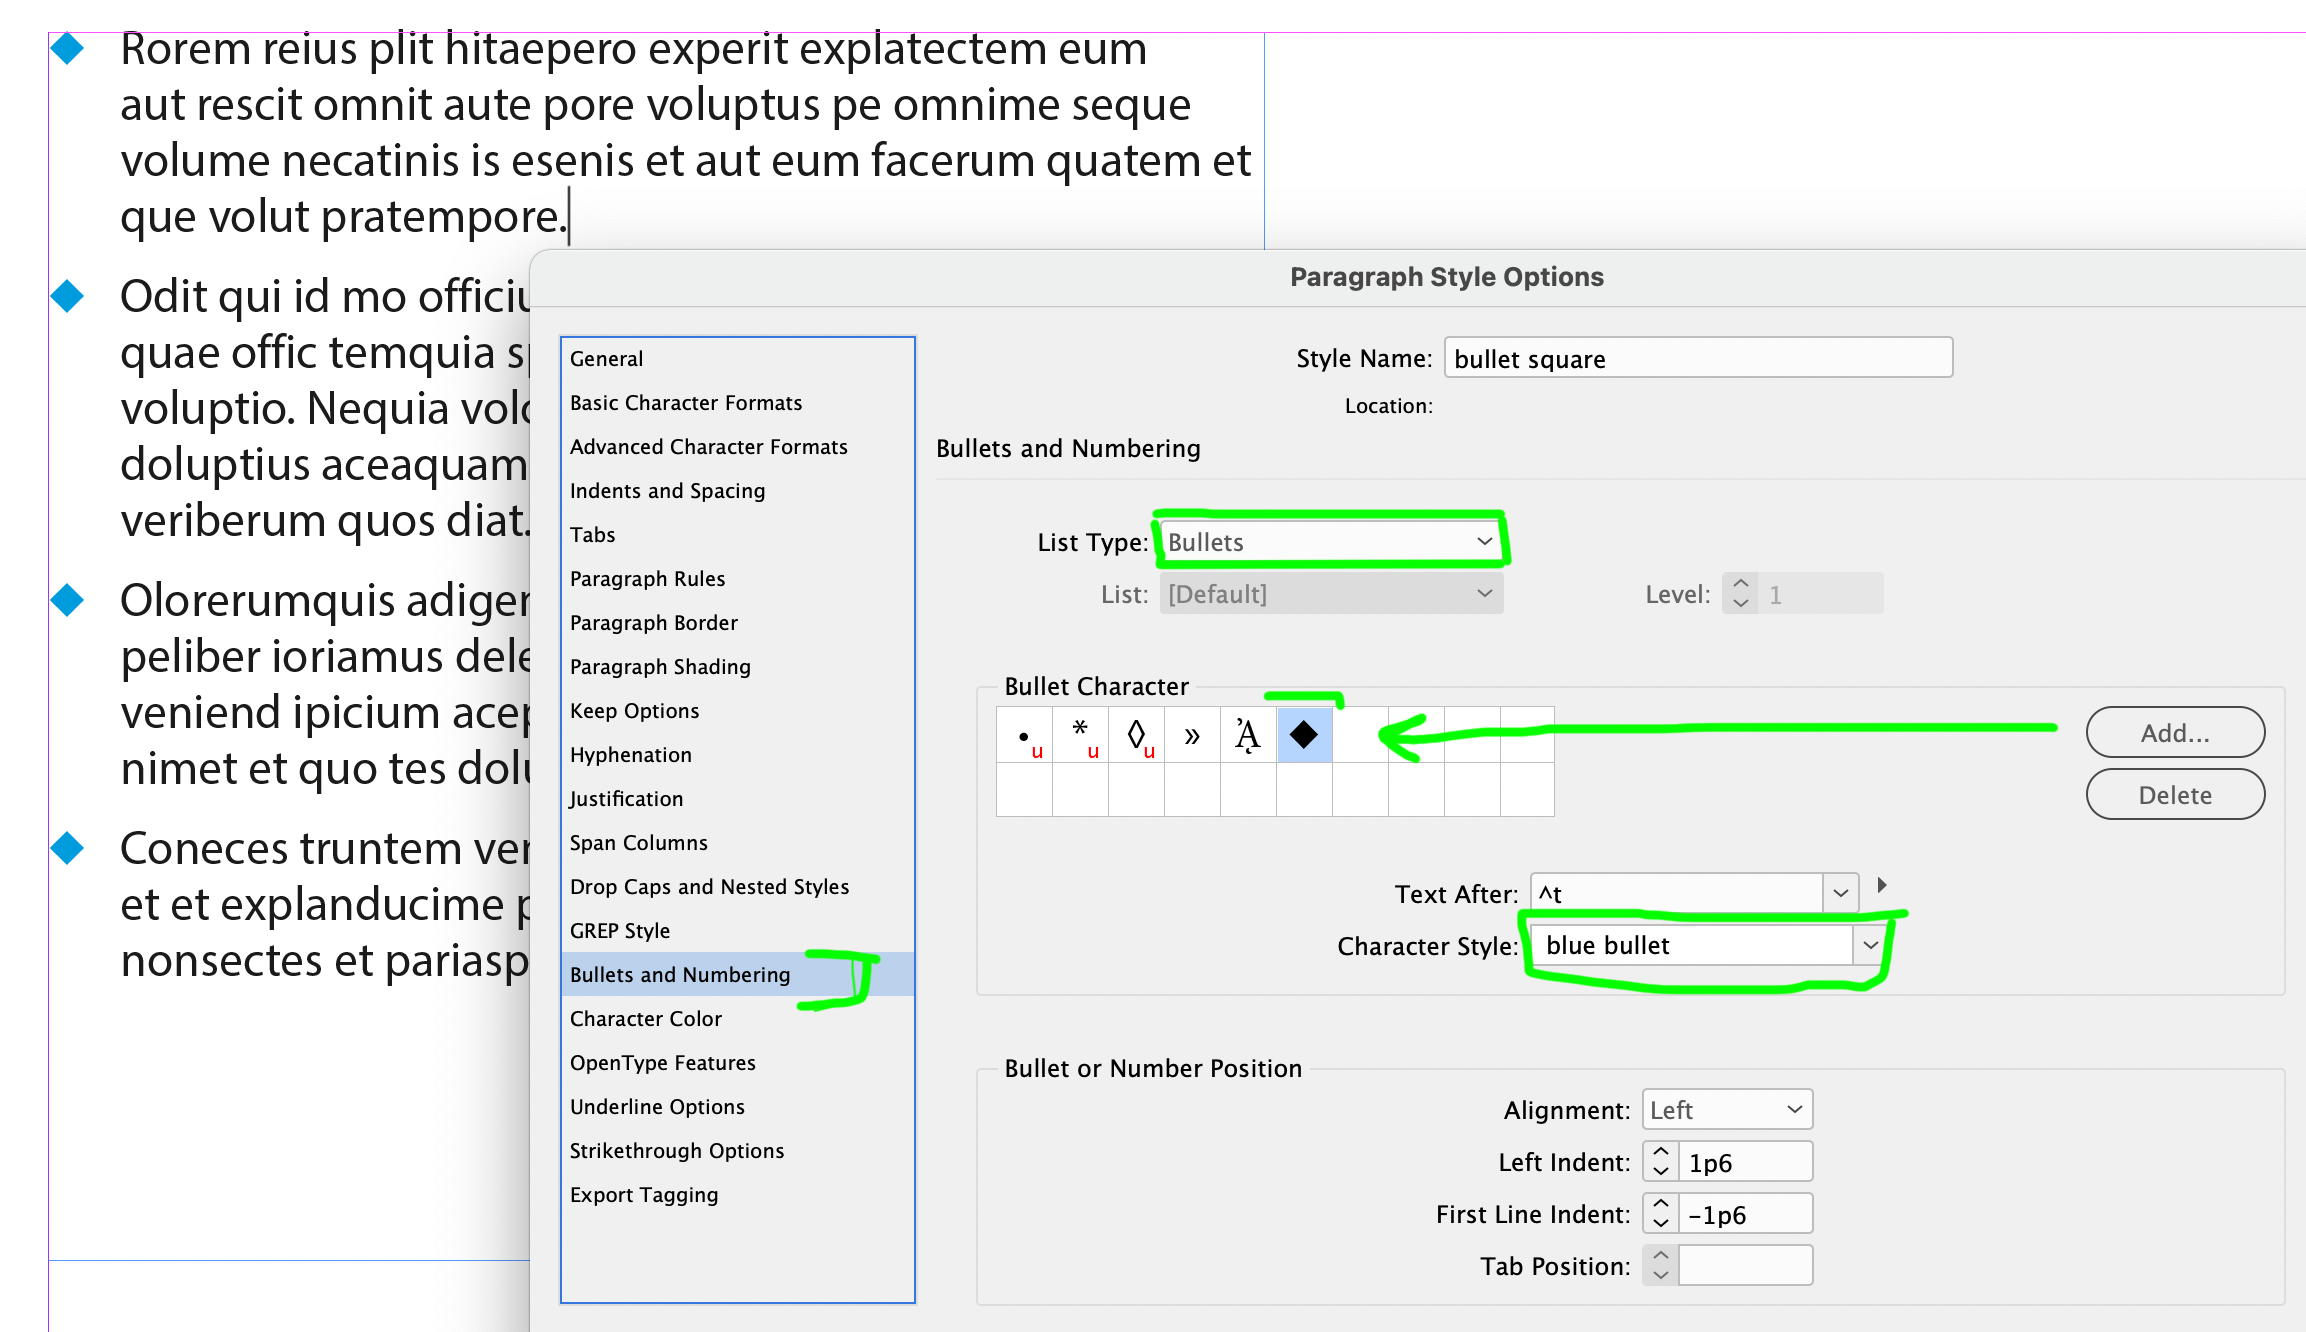The height and width of the screenshot is (1332, 2306).
Task: Switch to Character Color settings
Action: [646, 1018]
